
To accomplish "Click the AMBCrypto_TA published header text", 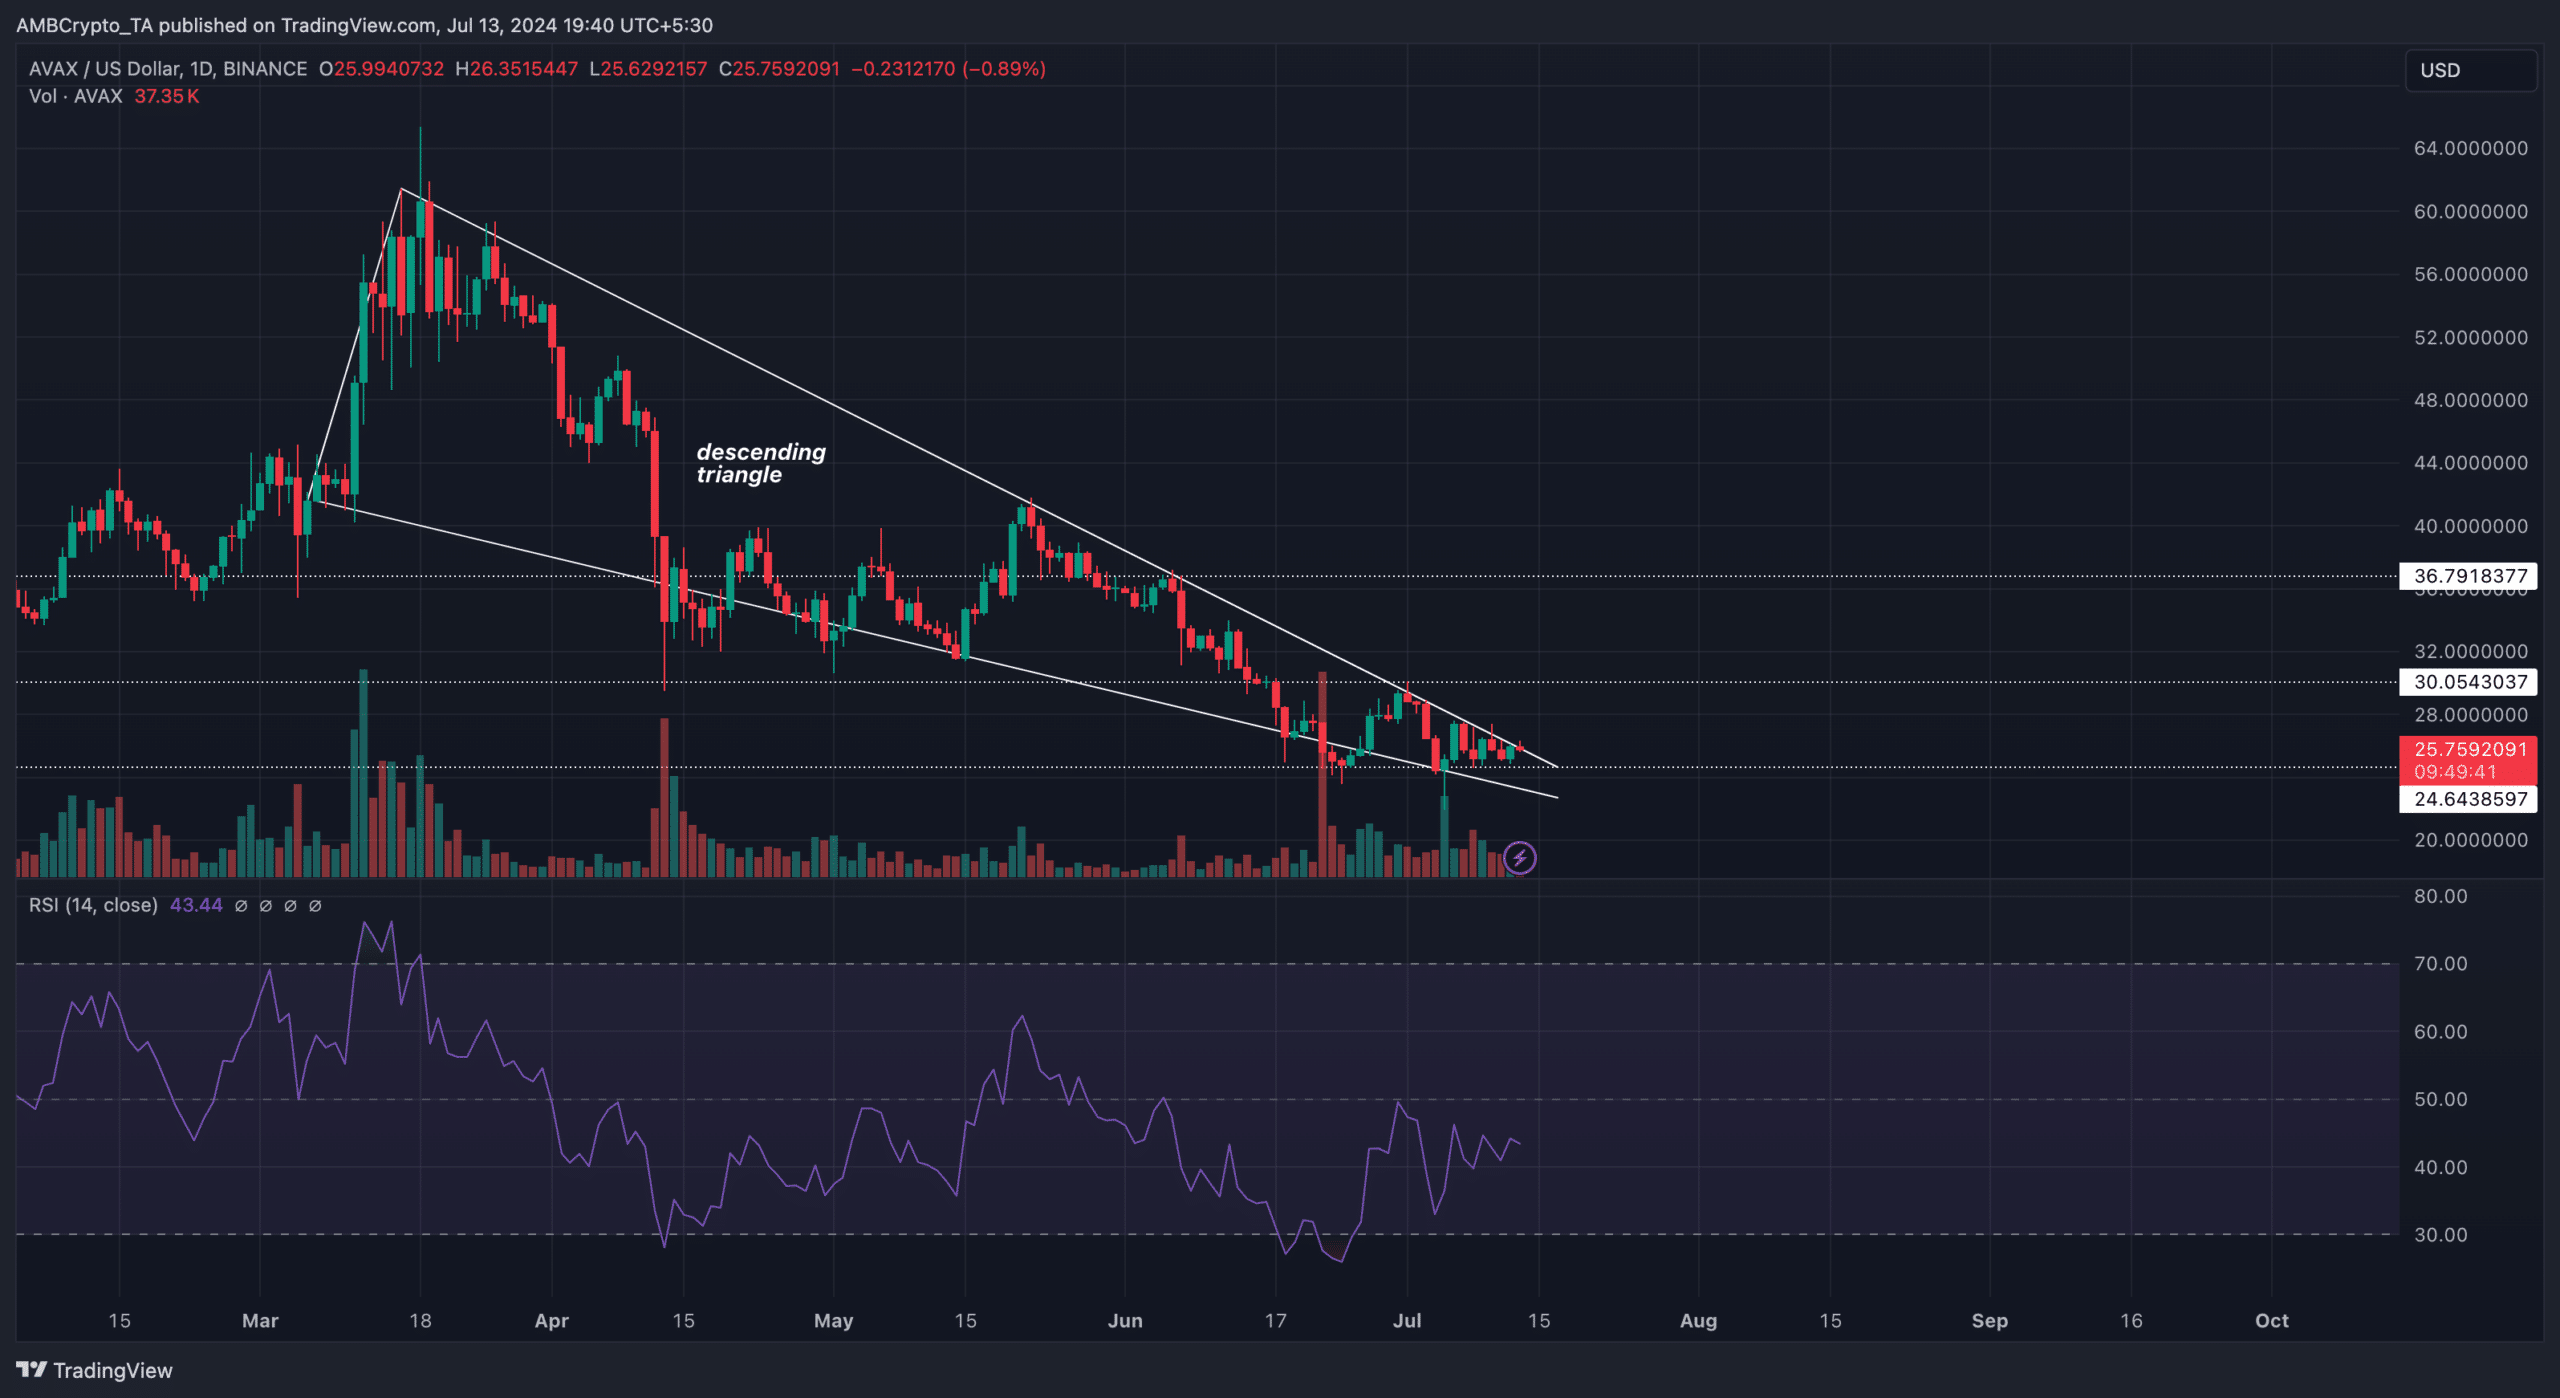I will [x=364, y=25].
